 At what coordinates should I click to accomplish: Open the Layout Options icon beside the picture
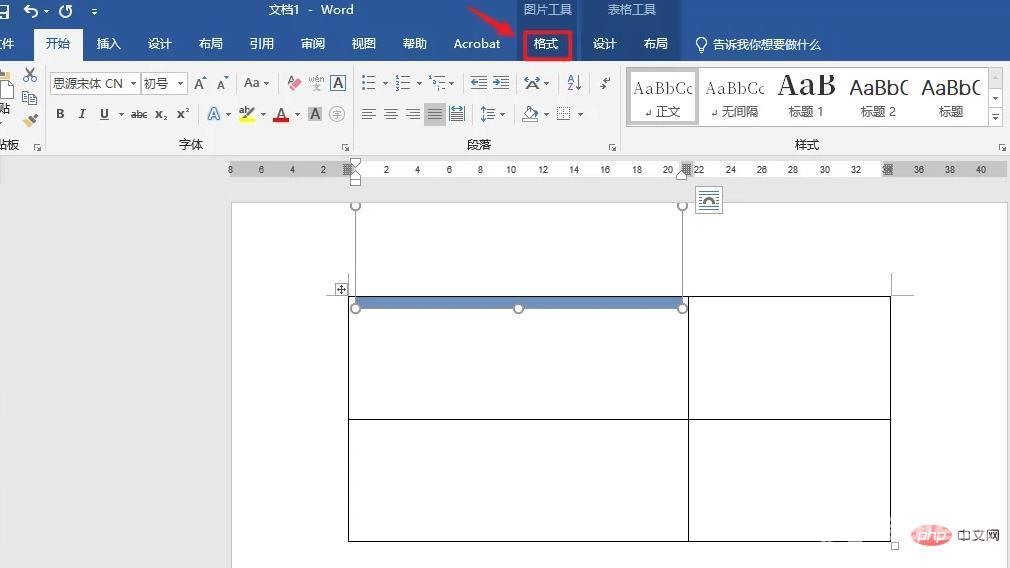coord(708,200)
